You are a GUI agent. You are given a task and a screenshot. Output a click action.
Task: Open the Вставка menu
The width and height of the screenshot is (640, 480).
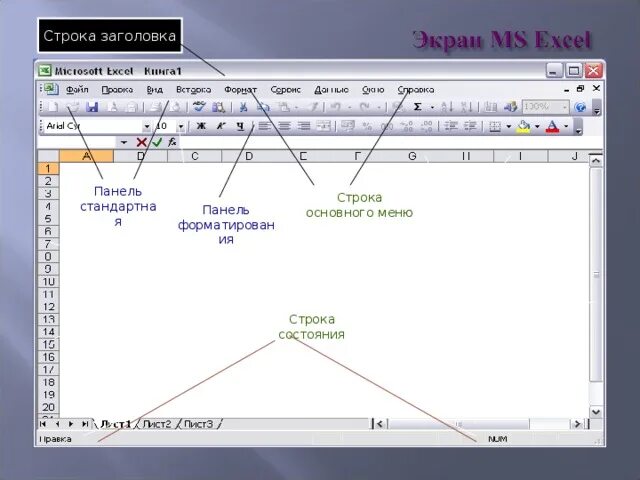coord(193,89)
